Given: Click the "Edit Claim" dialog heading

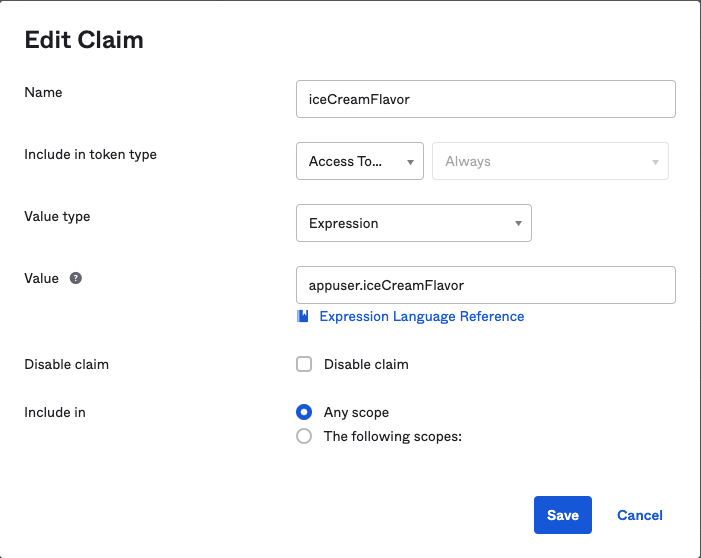Looking at the screenshot, I should click(x=84, y=40).
